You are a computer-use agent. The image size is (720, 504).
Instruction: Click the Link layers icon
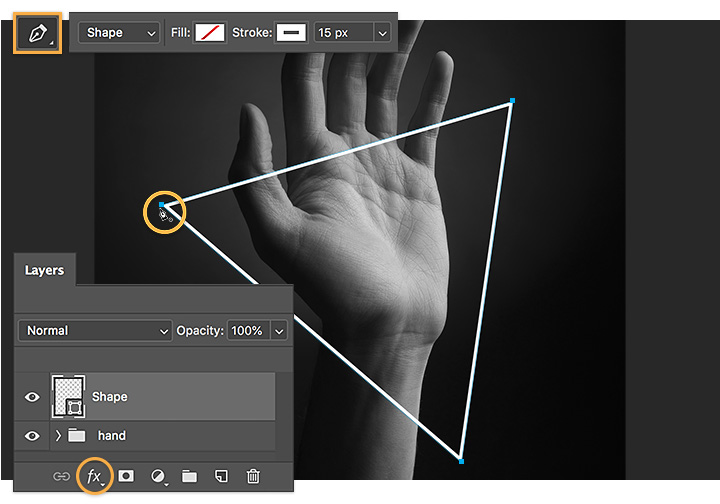coord(61,476)
